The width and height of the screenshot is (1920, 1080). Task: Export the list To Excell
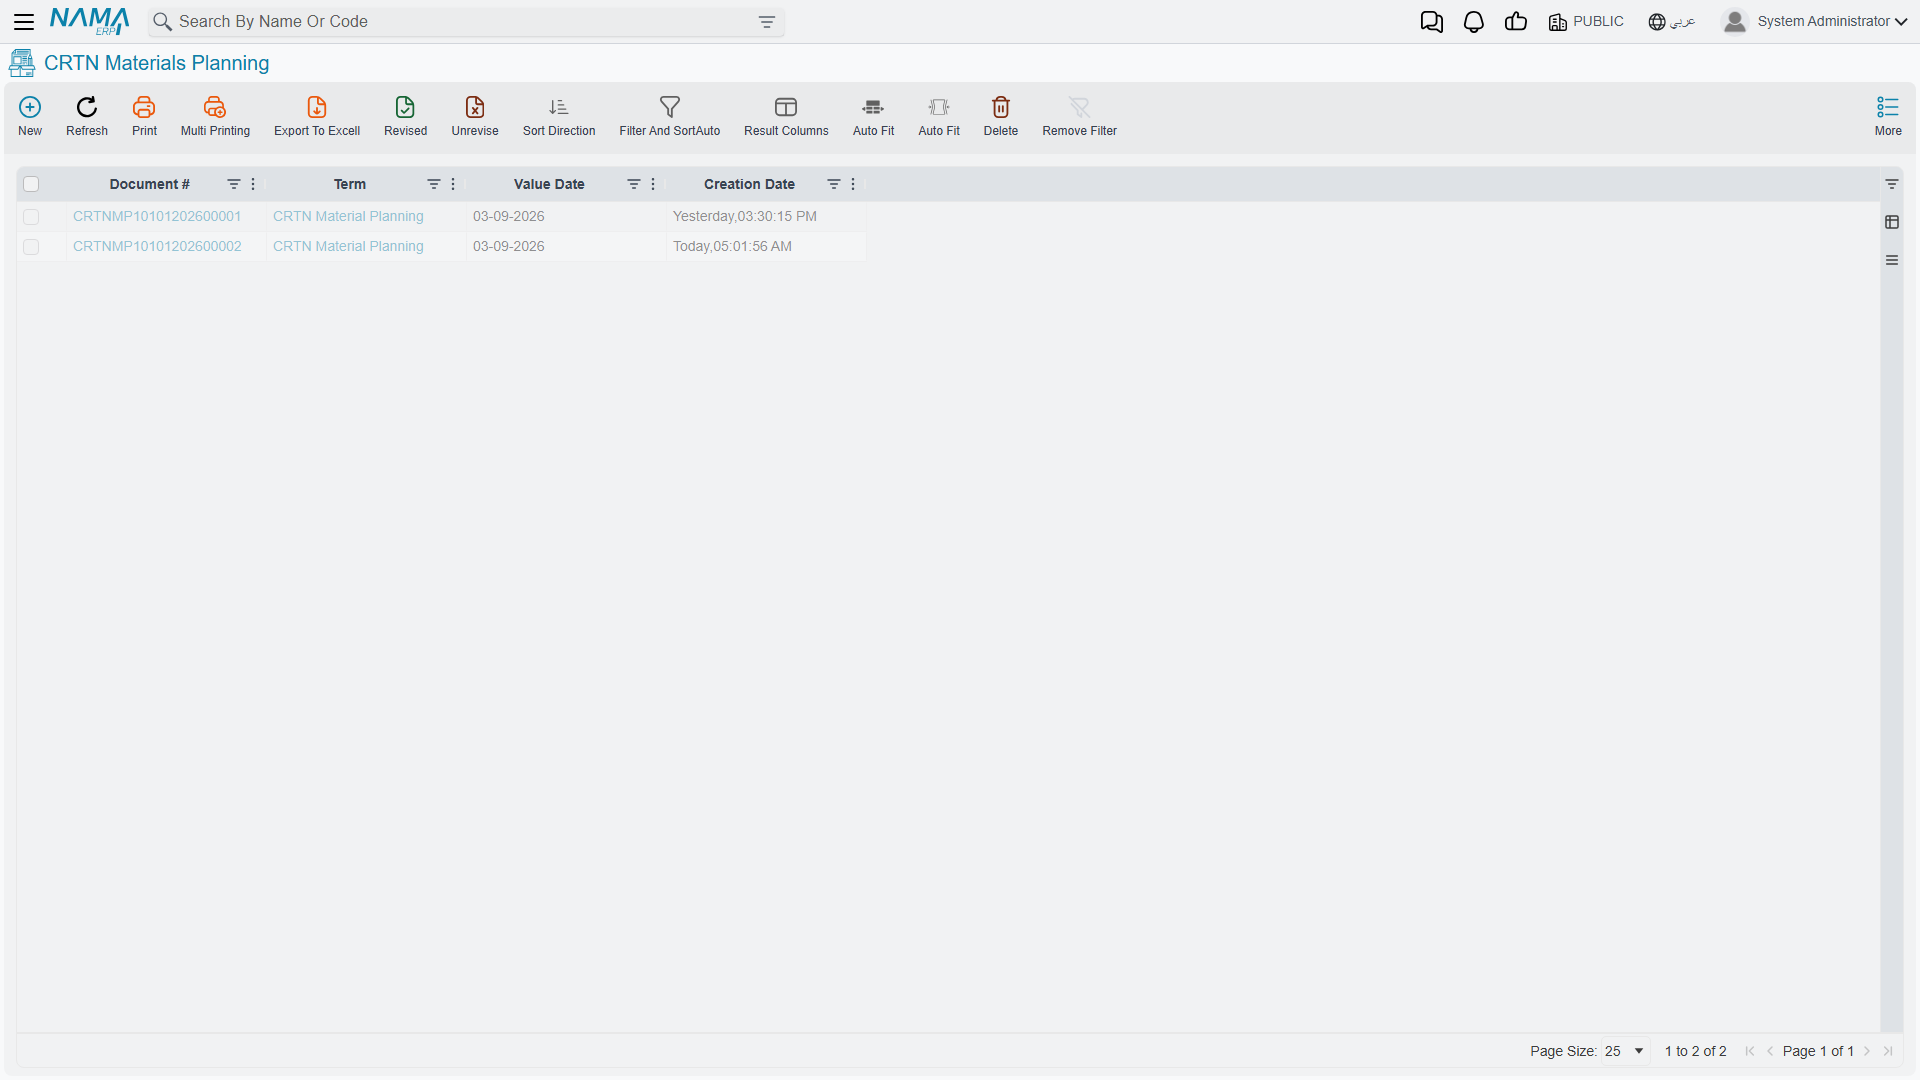[x=317, y=116]
